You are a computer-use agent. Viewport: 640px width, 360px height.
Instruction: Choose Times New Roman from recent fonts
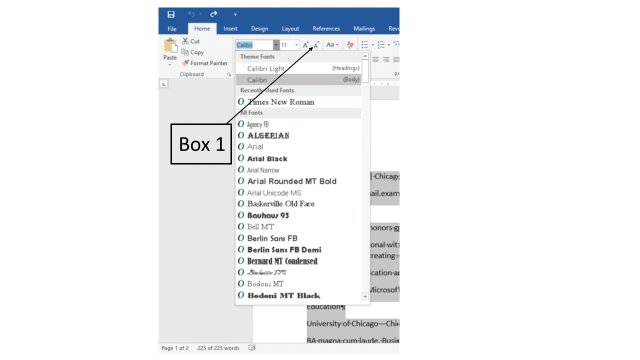point(298,102)
